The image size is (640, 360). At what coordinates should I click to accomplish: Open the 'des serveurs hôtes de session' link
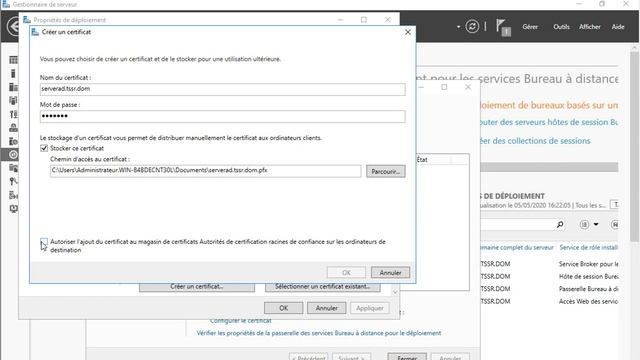coord(549,122)
